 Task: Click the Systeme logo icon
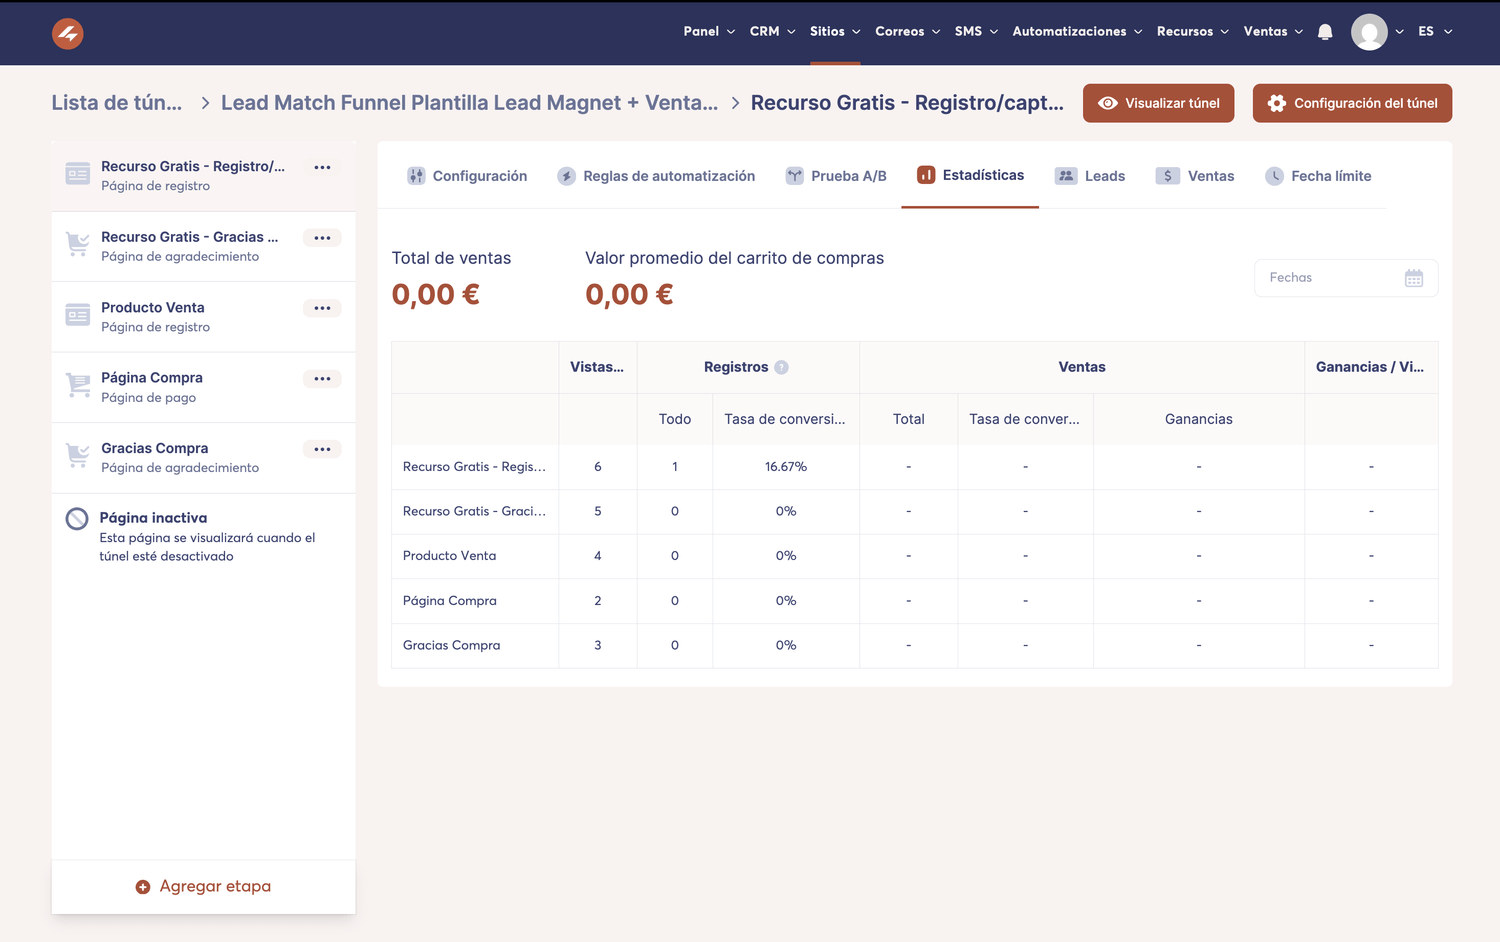coord(68,33)
